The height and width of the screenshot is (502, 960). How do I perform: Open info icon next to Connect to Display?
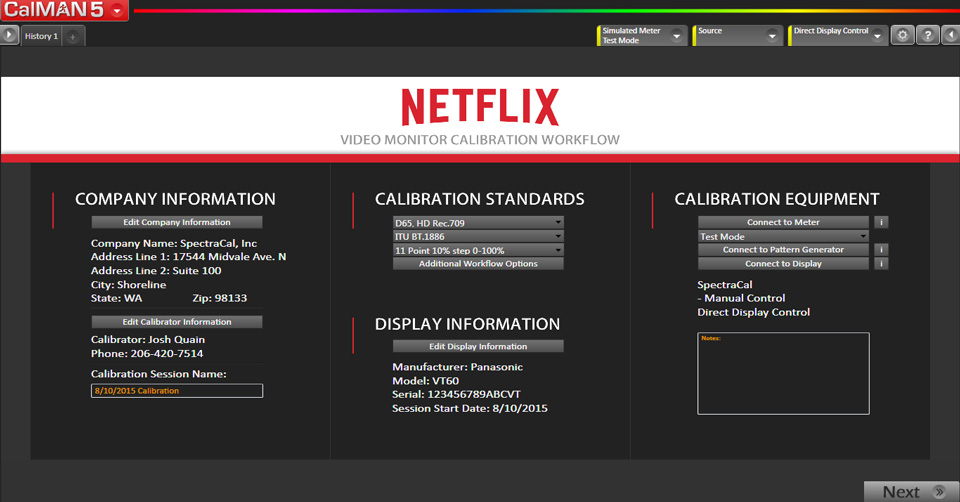pyautogui.click(x=881, y=264)
